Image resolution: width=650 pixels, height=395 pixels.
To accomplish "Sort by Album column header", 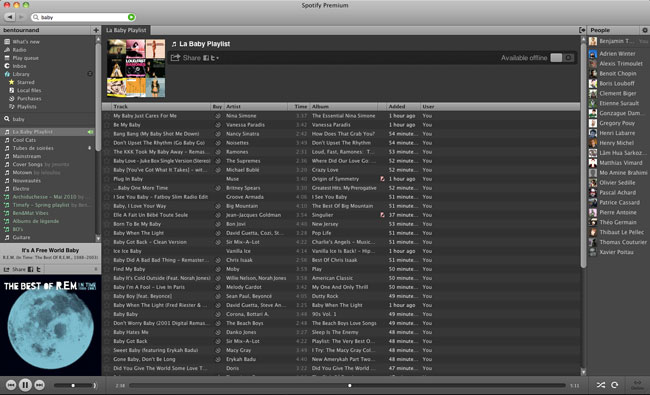I will tap(344, 107).
